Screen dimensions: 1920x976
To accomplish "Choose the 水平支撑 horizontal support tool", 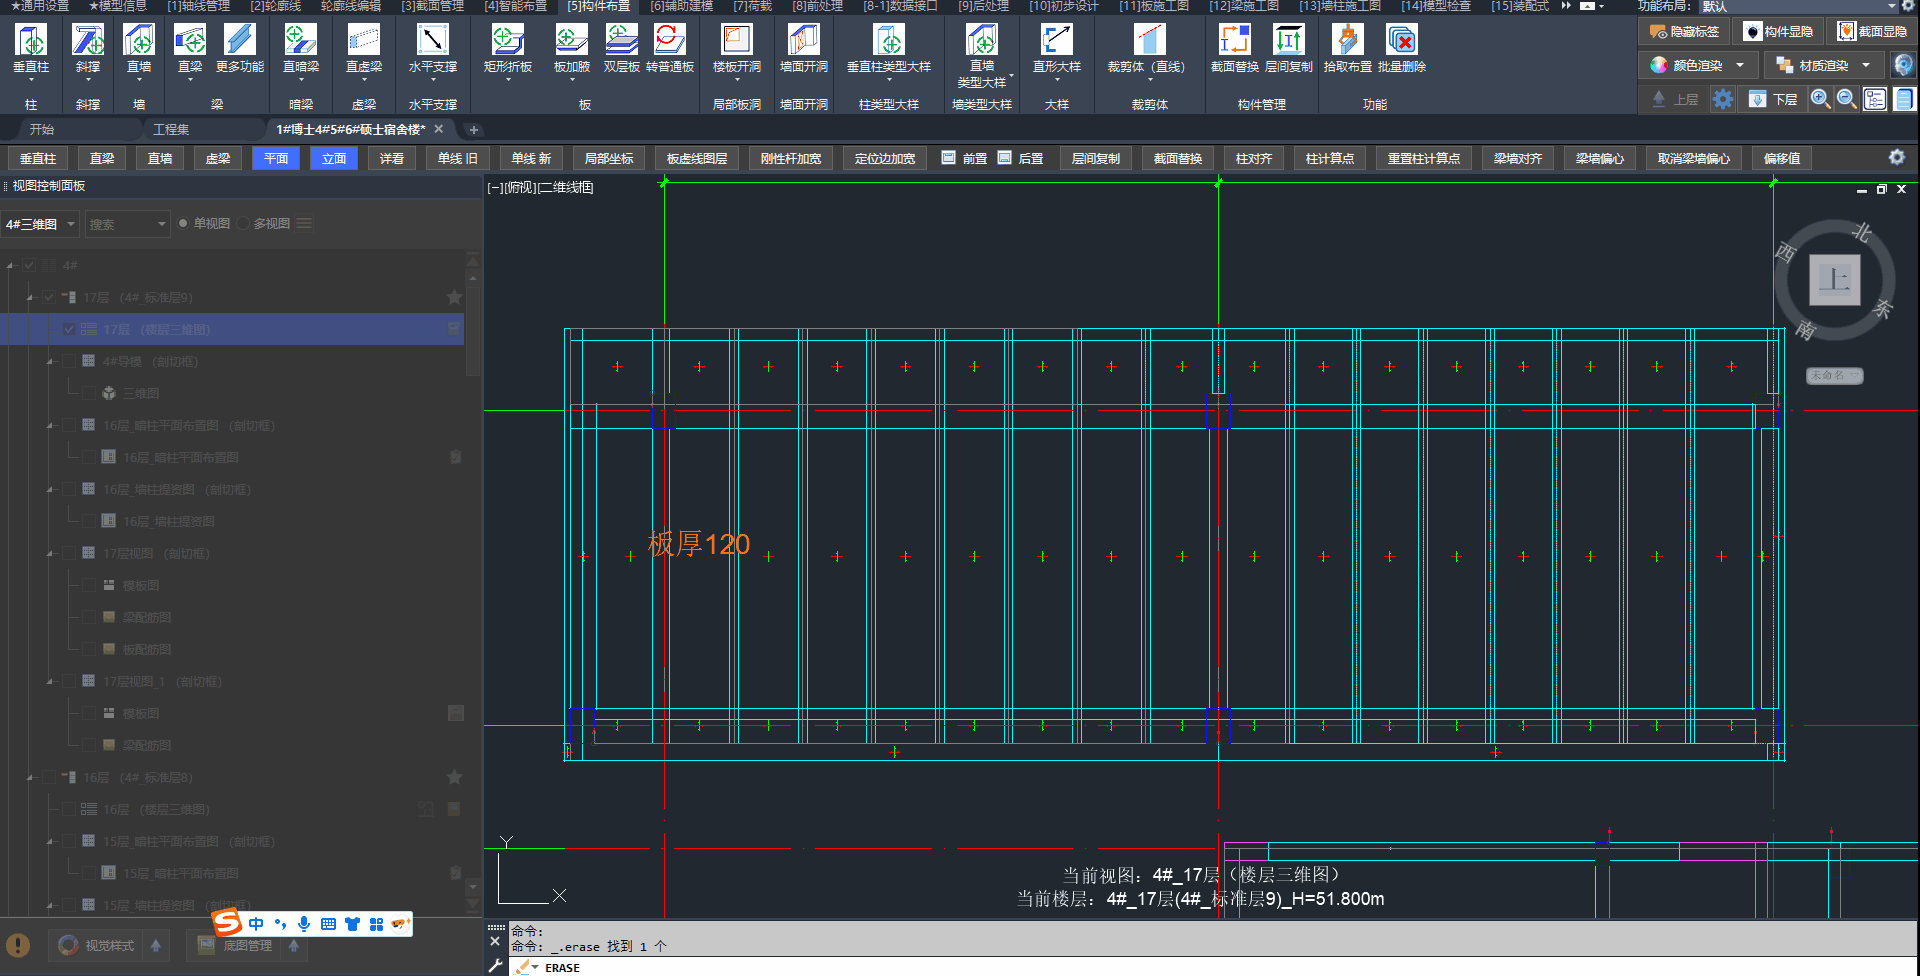I will click(x=432, y=42).
